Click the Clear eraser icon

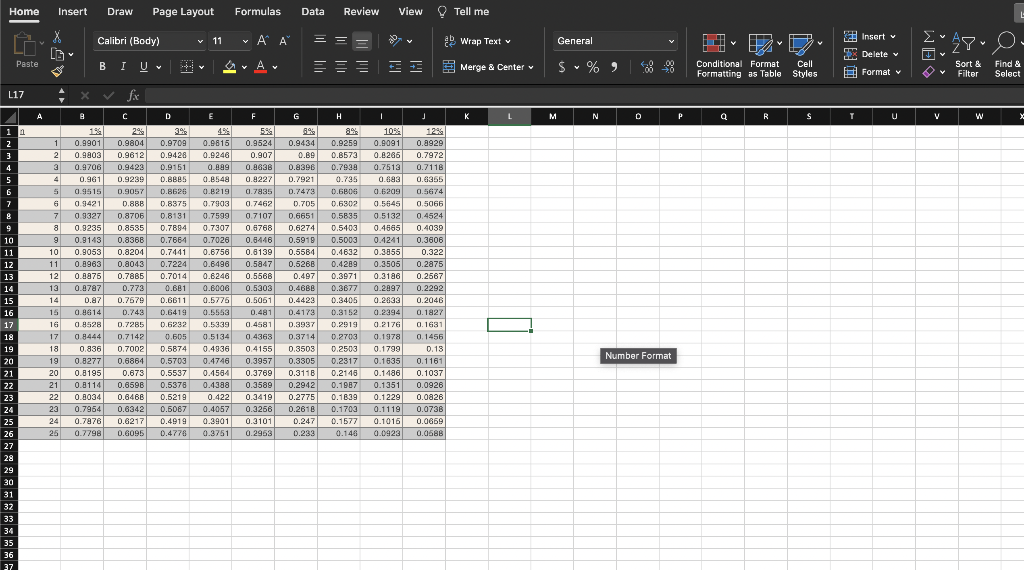(x=929, y=72)
